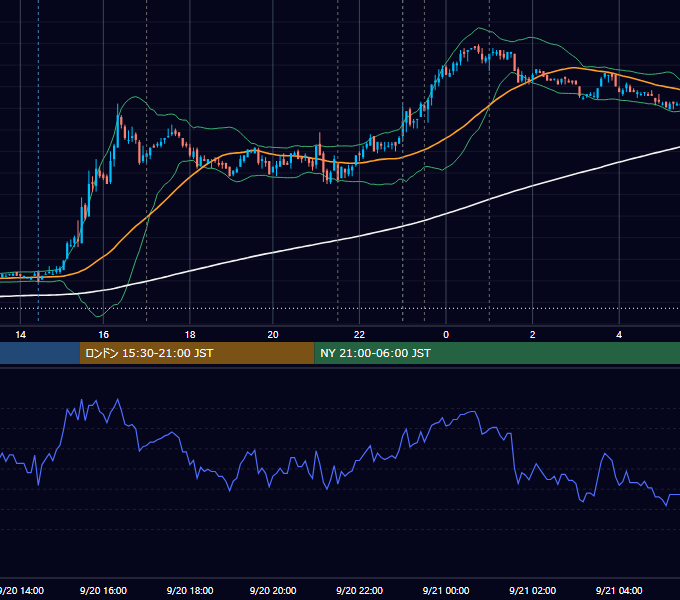Click the 9/20 16:00 time label
Image resolution: width=680 pixels, height=600 pixels.
[x=103, y=590]
